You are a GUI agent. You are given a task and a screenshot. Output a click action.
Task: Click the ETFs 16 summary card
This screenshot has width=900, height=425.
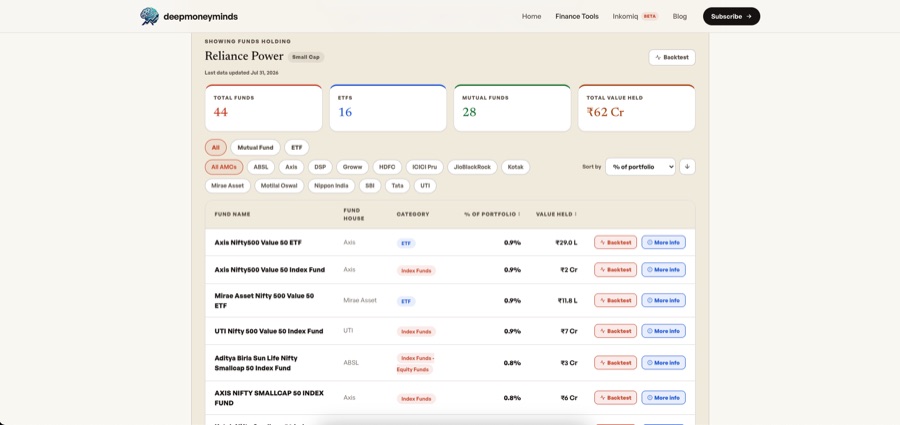[388, 108]
